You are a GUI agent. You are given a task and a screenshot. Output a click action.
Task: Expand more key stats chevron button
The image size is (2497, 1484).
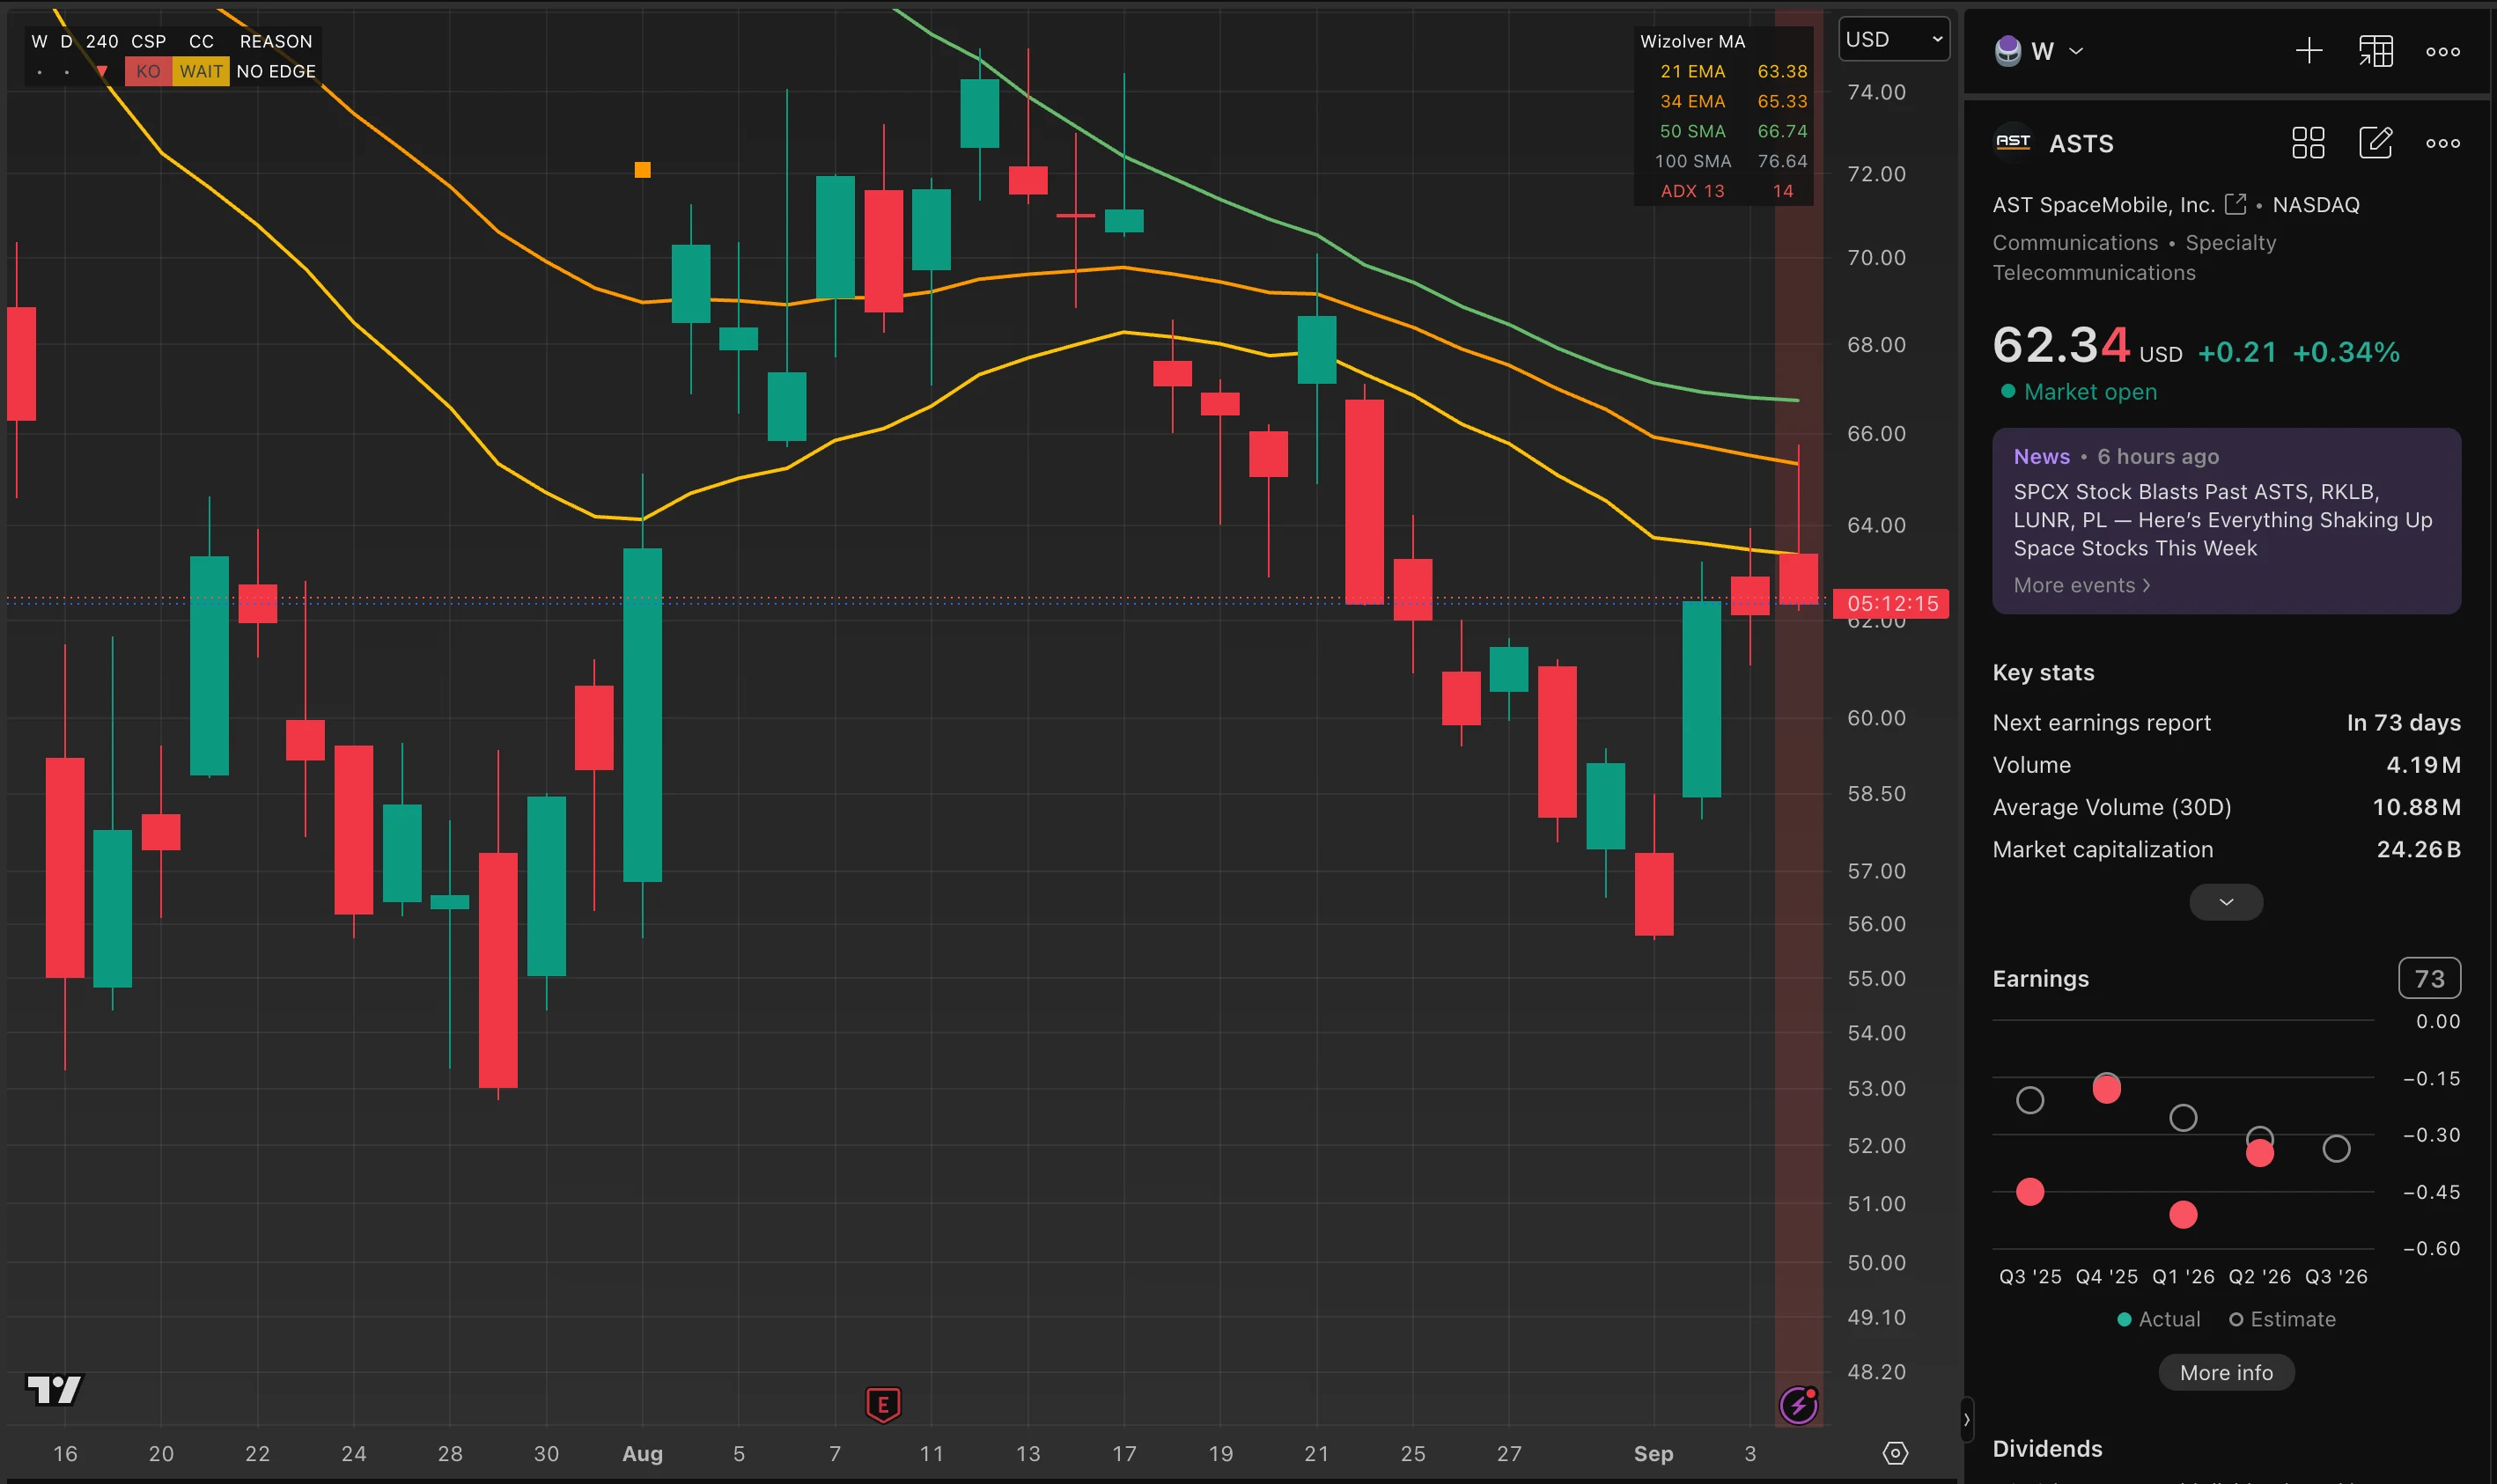pyautogui.click(x=2226, y=902)
